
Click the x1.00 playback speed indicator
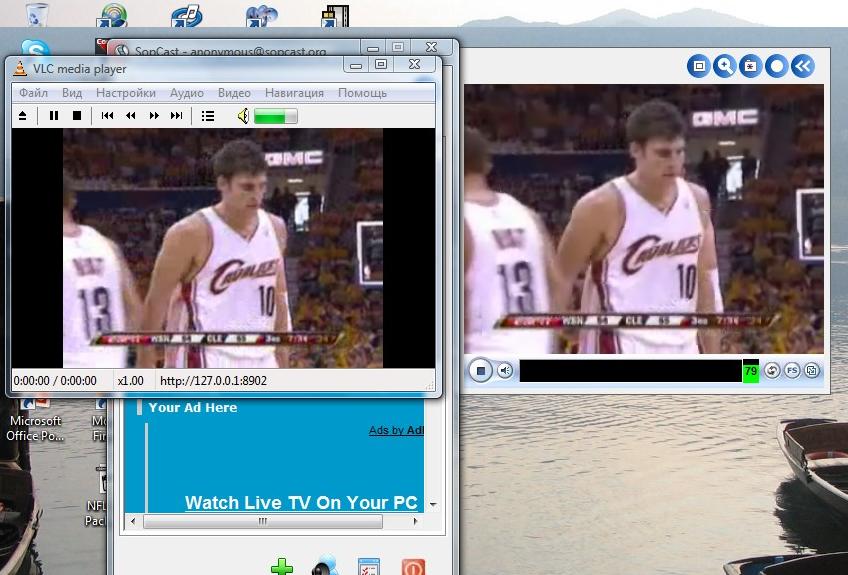(131, 381)
